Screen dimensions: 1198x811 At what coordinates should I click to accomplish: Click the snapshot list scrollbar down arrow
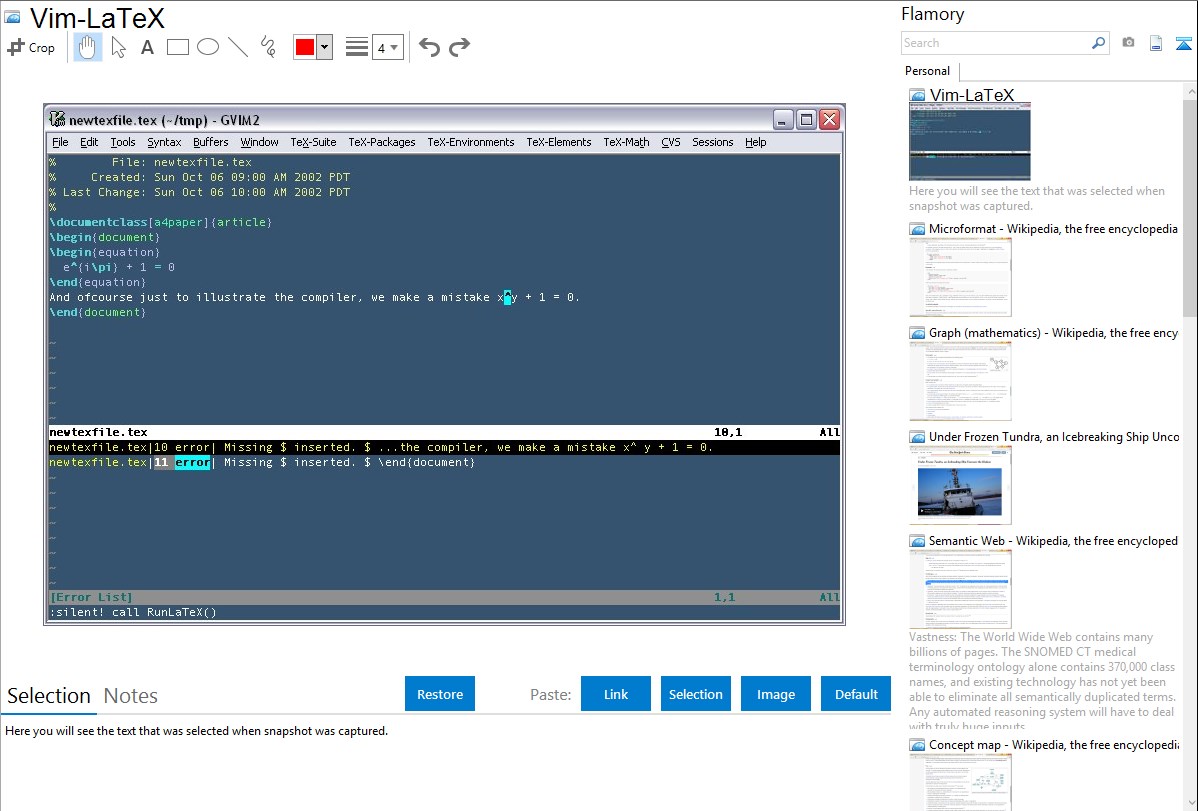pos(1191,803)
